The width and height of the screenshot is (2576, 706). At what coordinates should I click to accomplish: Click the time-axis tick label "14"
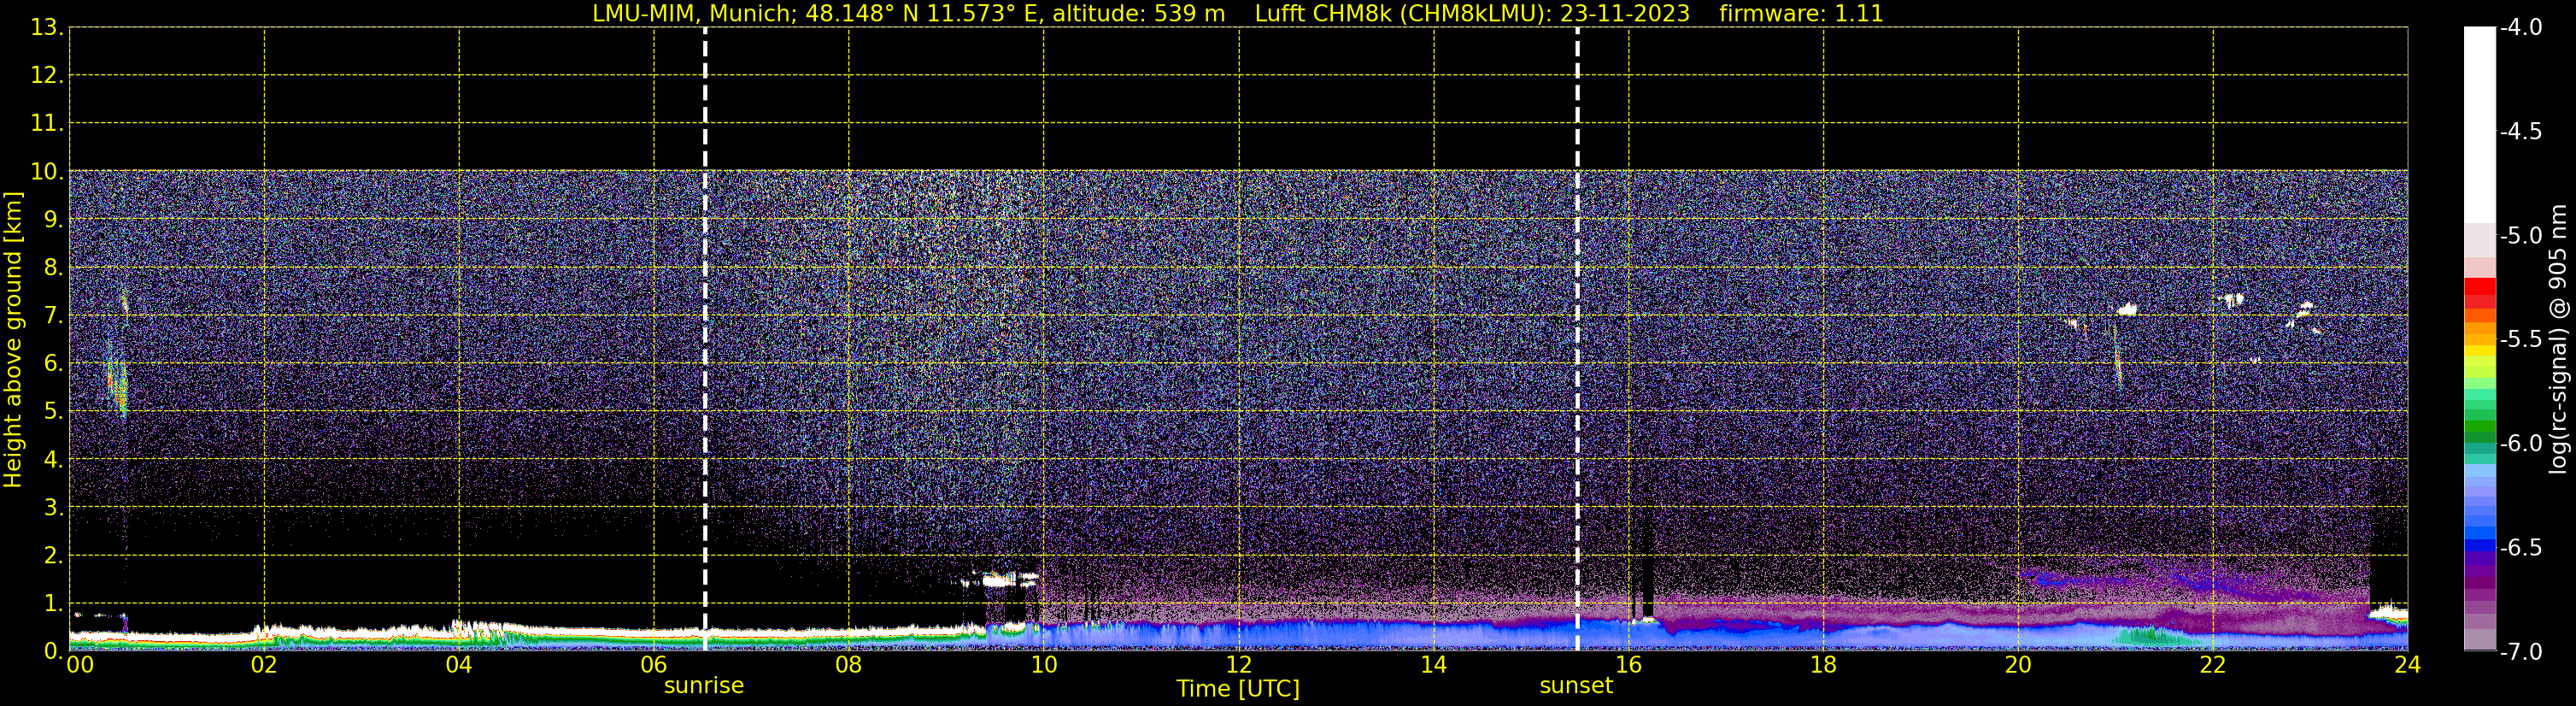1433,665
